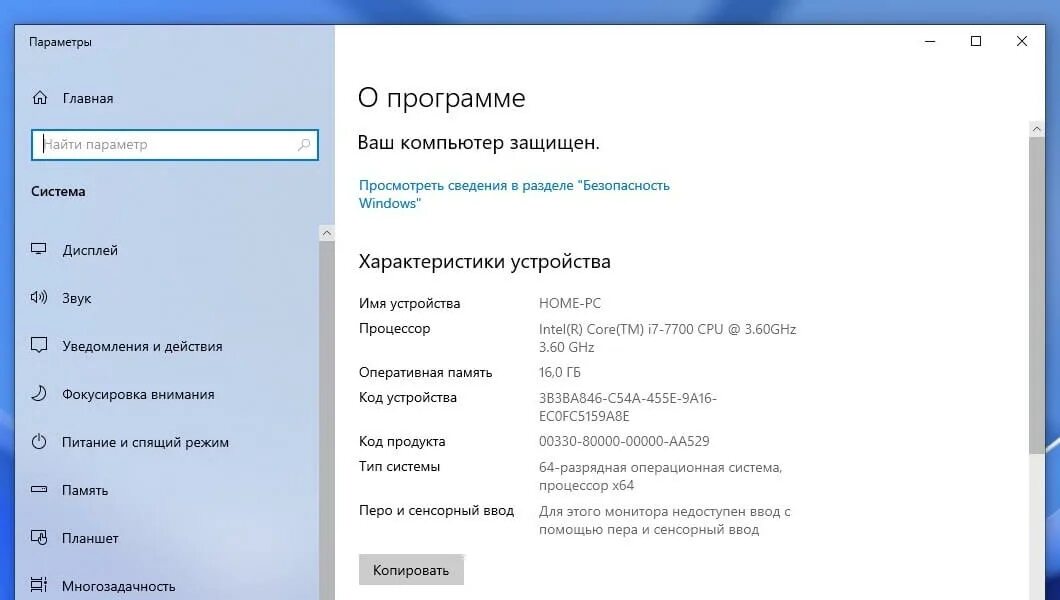Image resolution: width=1060 pixels, height=600 pixels.
Task: Maximize the Параметры window
Action: point(976,41)
